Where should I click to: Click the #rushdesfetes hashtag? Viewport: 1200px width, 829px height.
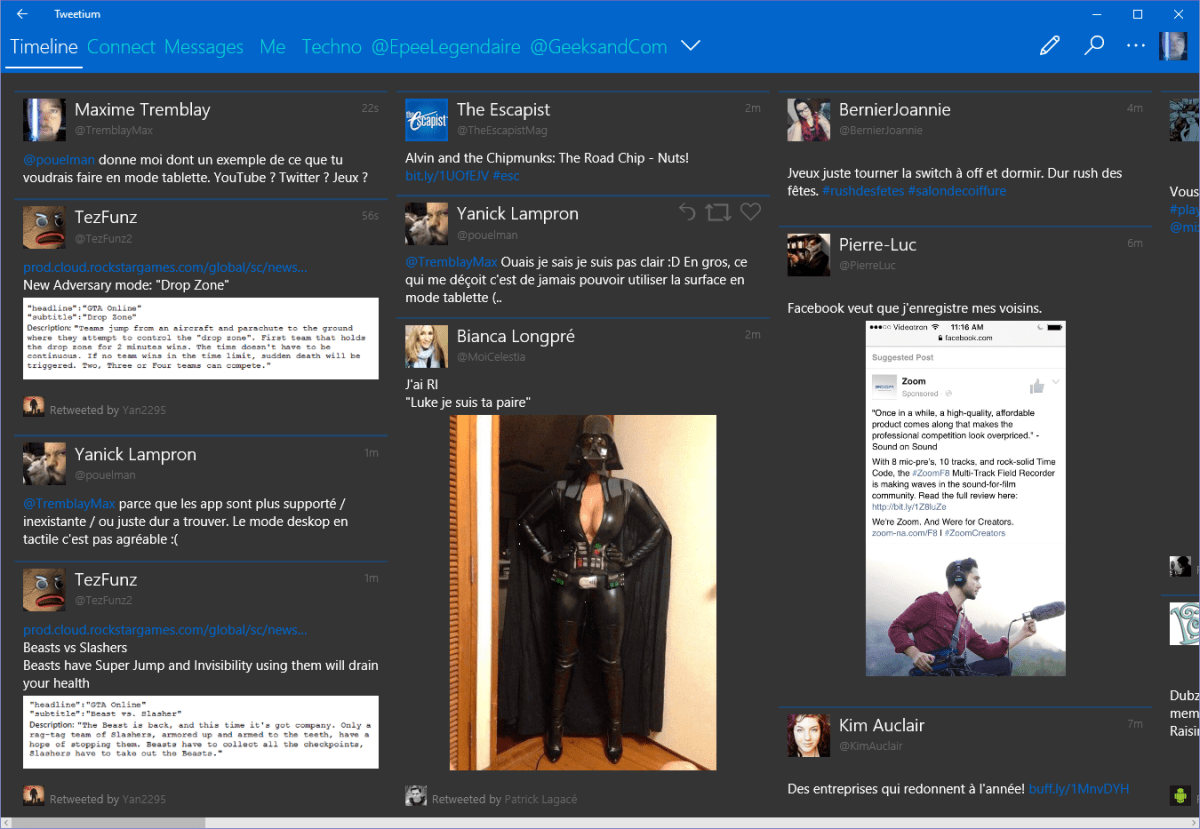[x=862, y=191]
